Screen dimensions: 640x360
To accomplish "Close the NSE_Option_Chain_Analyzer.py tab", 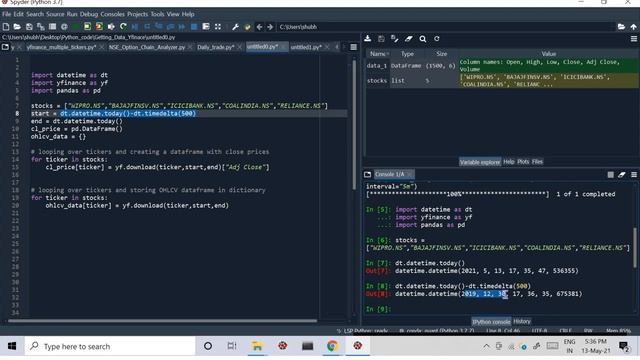I will (190, 47).
